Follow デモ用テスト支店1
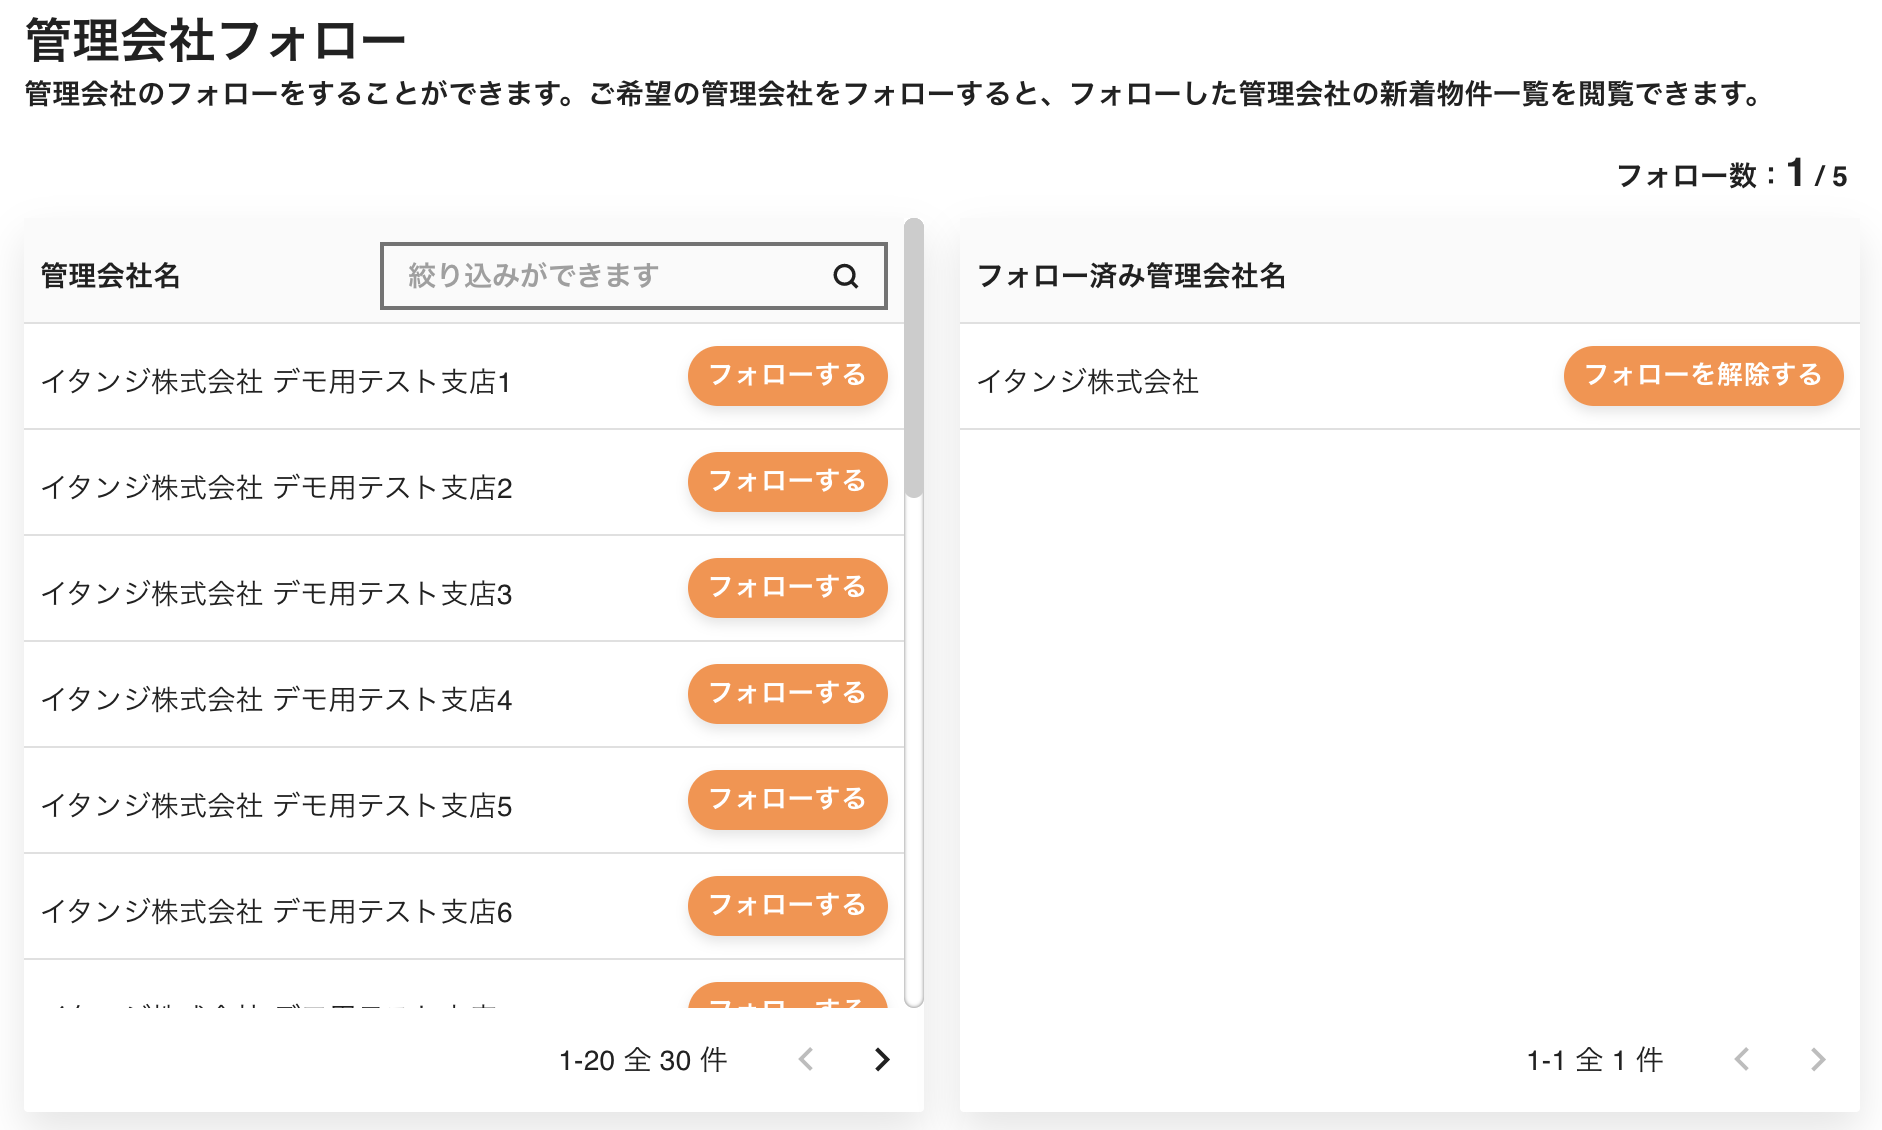 pyautogui.click(x=787, y=376)
